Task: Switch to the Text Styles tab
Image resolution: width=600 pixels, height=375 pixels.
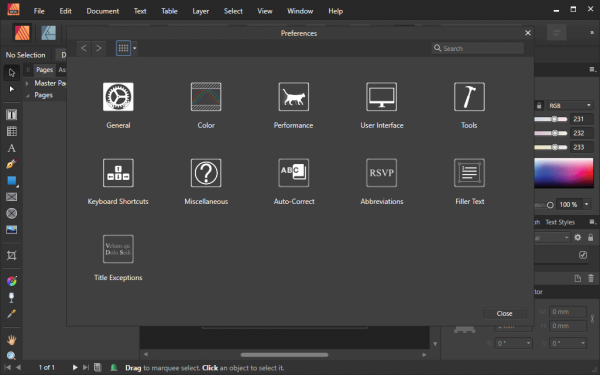Action: point(560,222)
